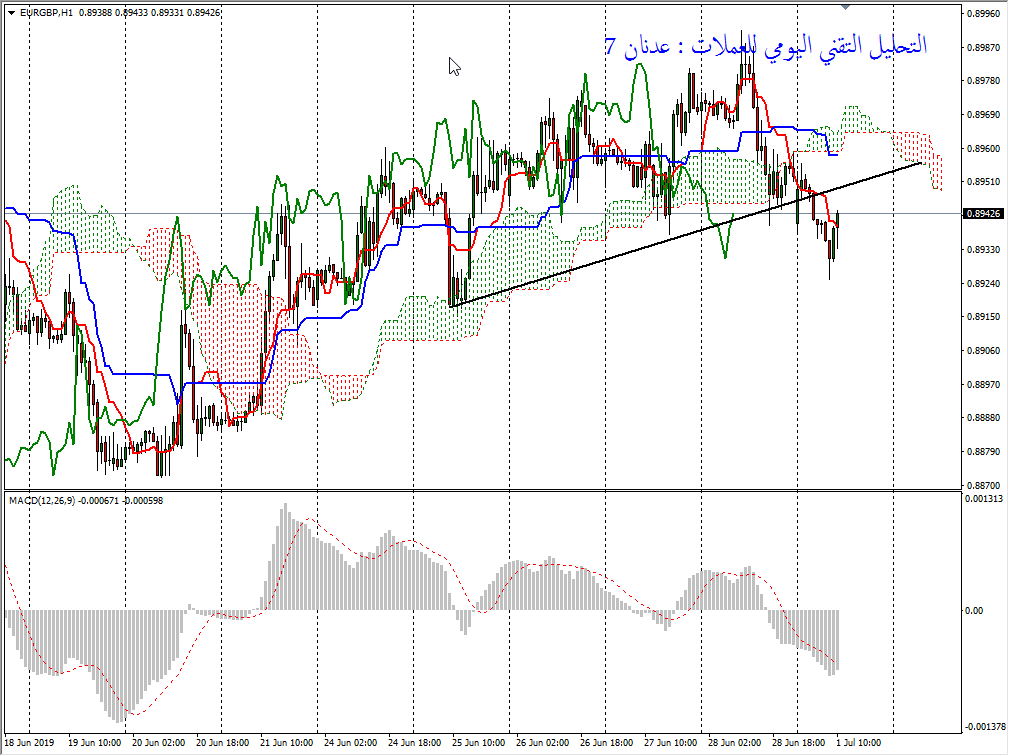The height and width of the screenshot is (756, 1009).
Task: Click the grey chart shift marker at top
Action: click(x=846, y=7)
